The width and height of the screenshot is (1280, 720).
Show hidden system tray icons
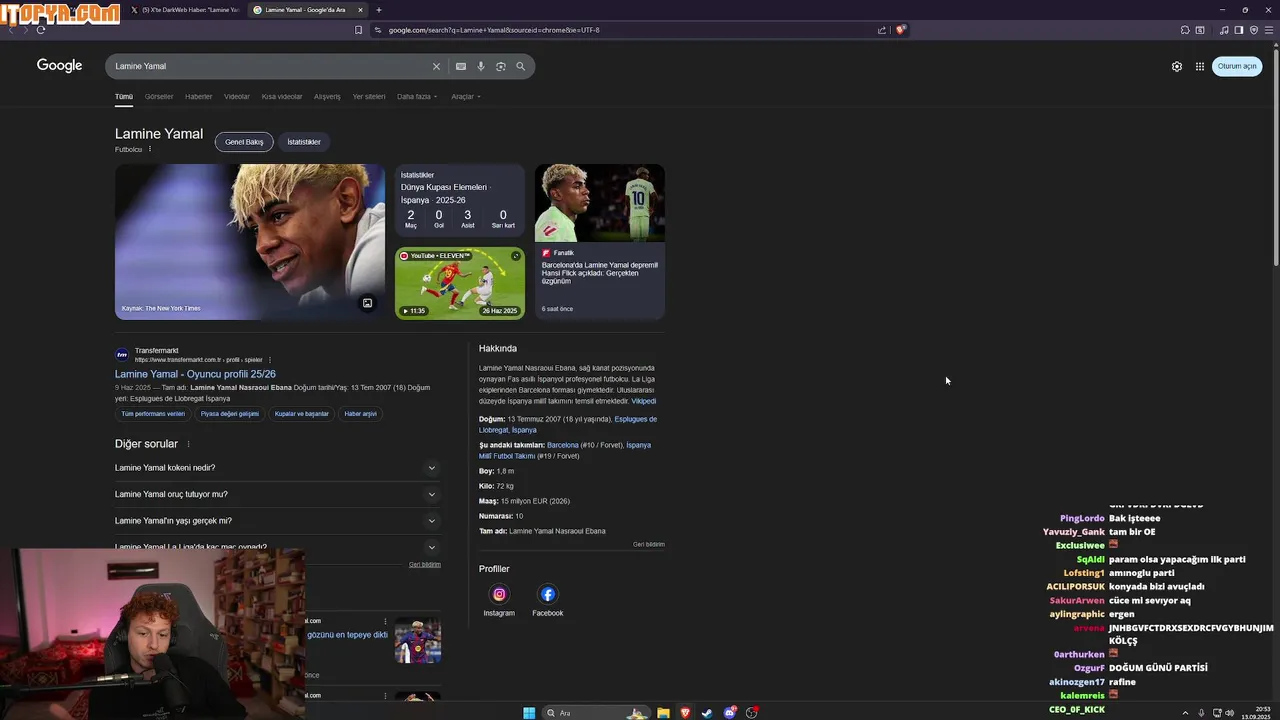click(1185, 713)
